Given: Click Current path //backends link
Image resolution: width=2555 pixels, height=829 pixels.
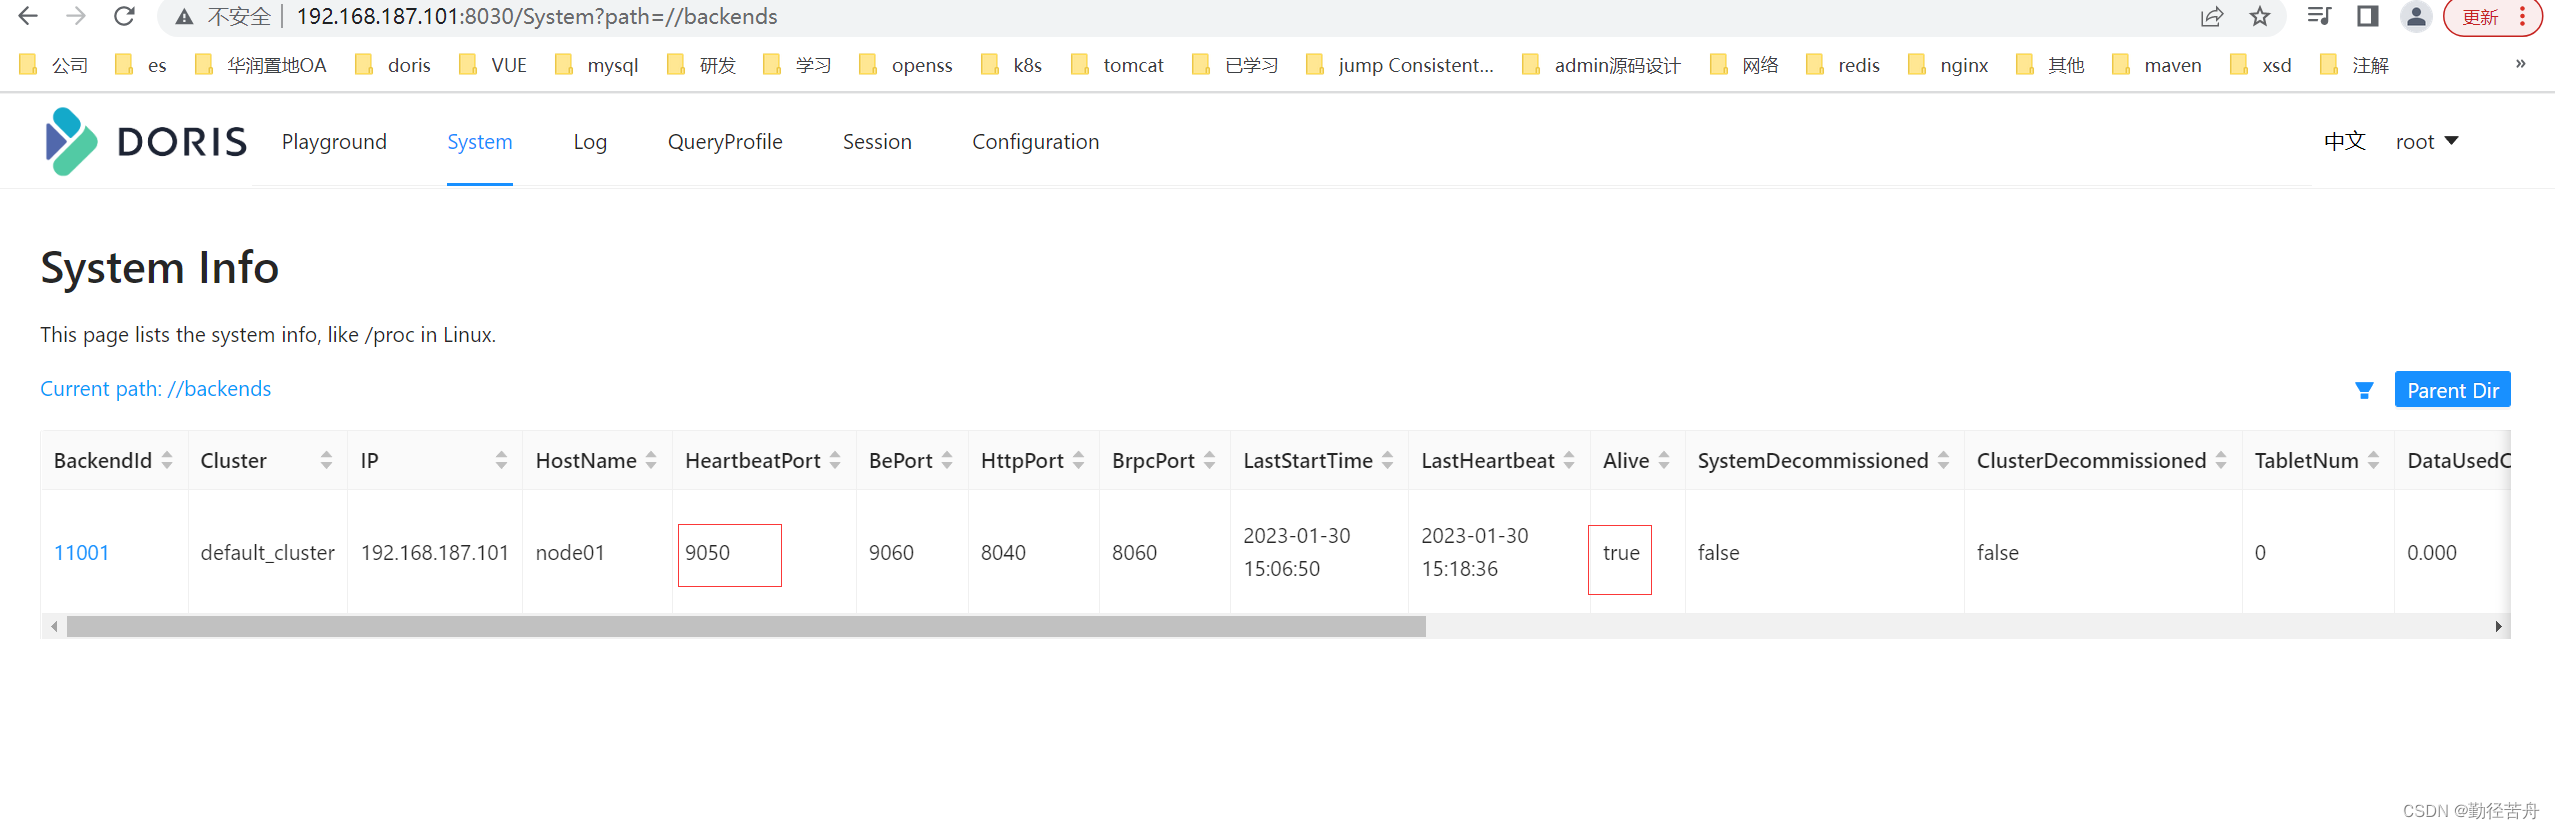Looking at the screenshot, I should pyautogui.click(x=156, y=389).
